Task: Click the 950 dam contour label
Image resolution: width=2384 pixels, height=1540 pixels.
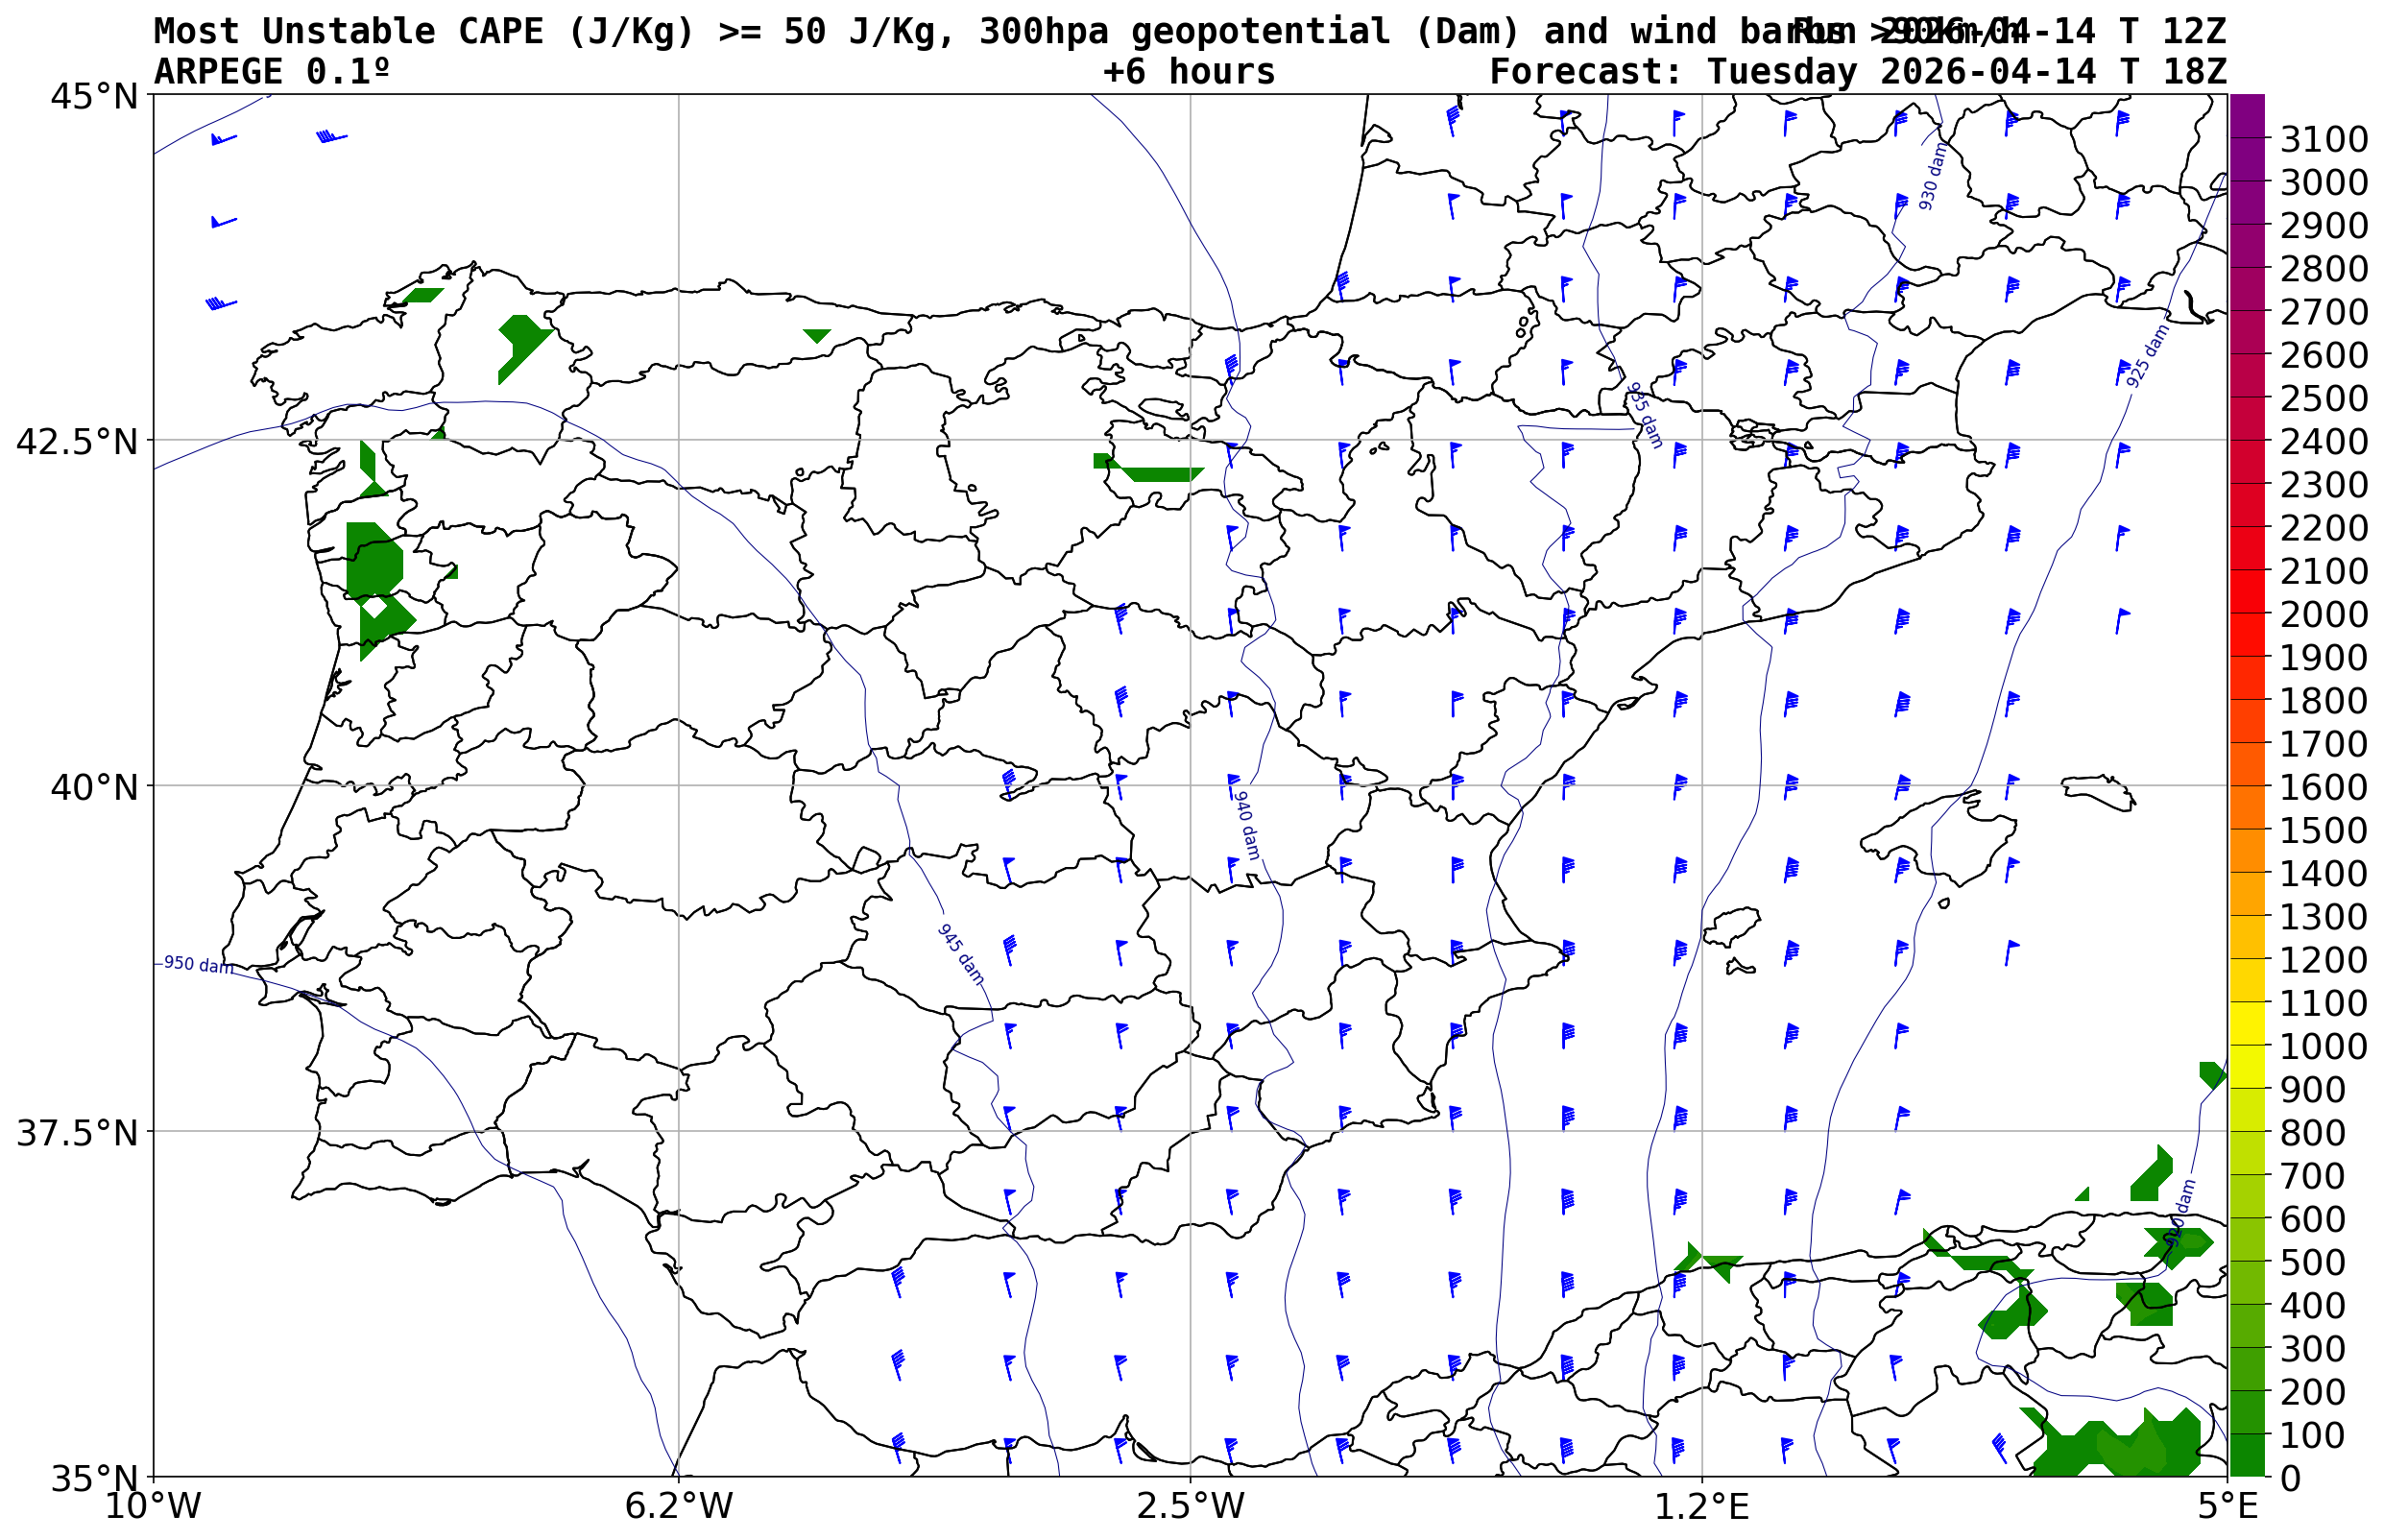Action: click(x=198, y=965)
